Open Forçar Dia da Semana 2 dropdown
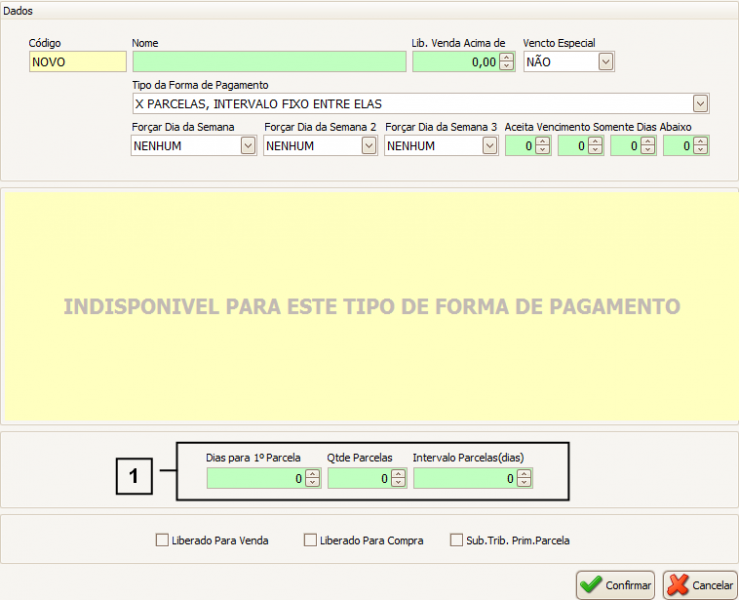Screen dimensions: 739x600 (x=369, y=146)
